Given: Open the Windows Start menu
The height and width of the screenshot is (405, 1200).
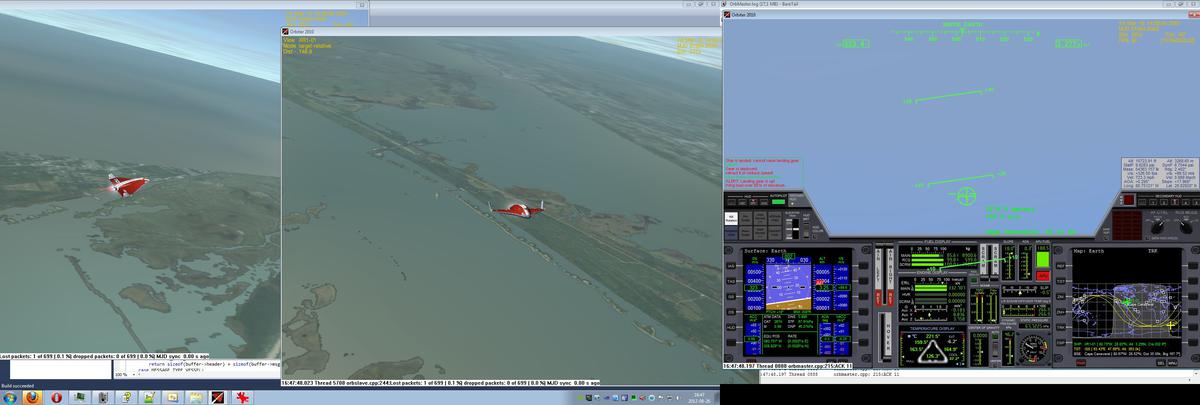Looking at the screenshot, I should [x=10, y=397].
